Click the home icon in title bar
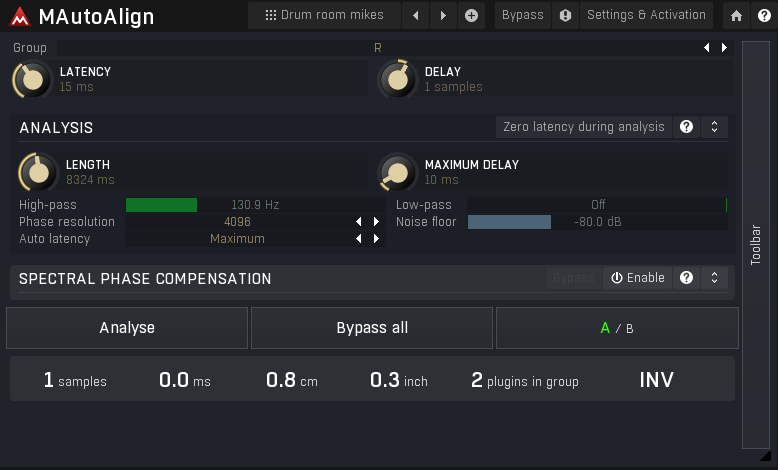 (737, 15)
